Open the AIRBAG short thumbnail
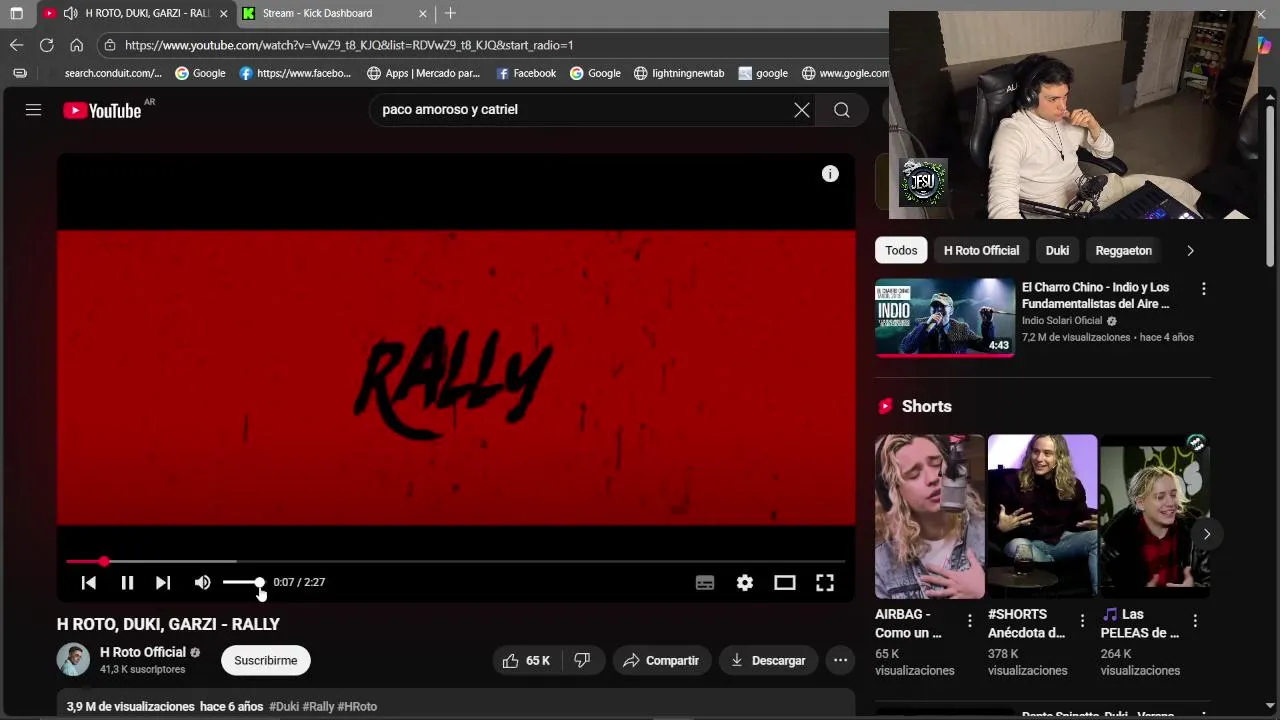Screen dimensions: 1280x720 click(930, 516)
